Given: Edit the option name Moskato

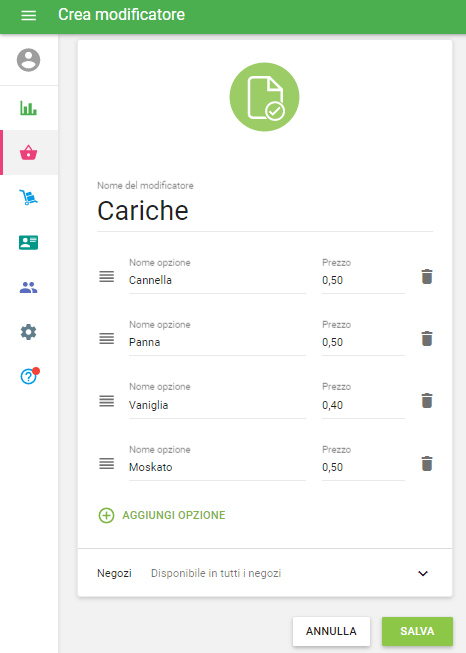Looking at the screenshot, I should click(217, 467).
